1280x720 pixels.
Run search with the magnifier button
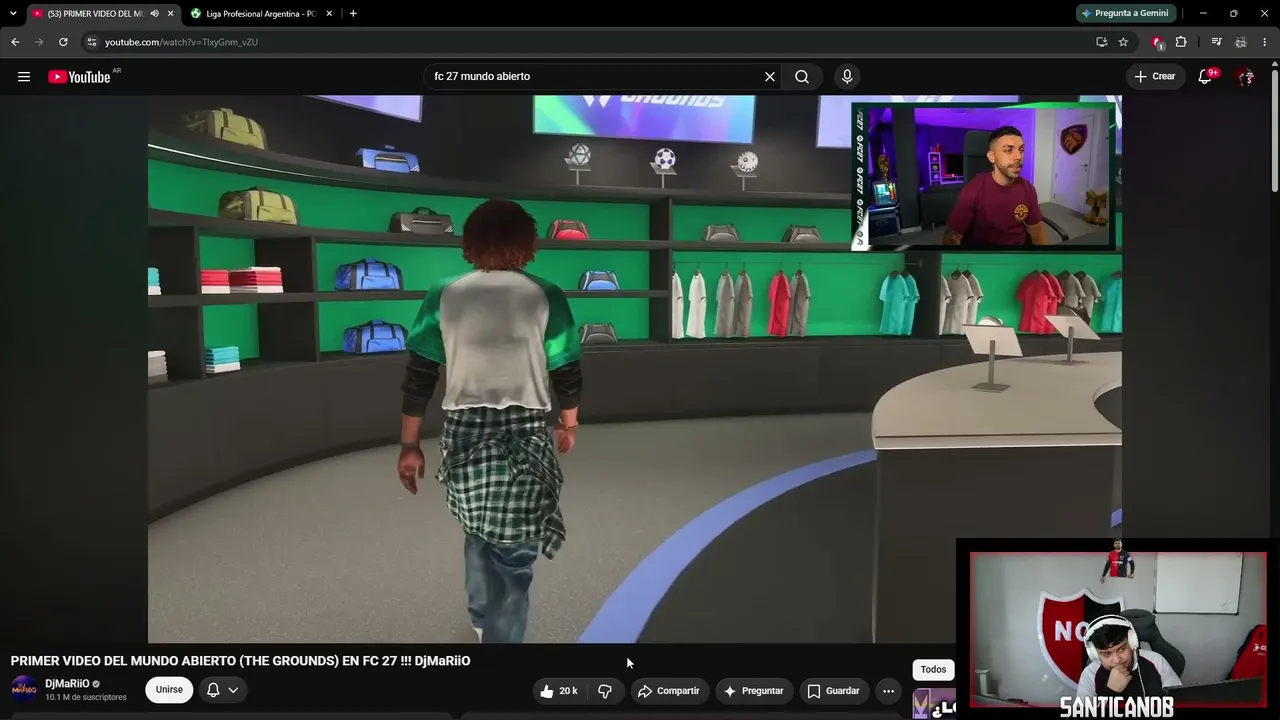[802, 77]
